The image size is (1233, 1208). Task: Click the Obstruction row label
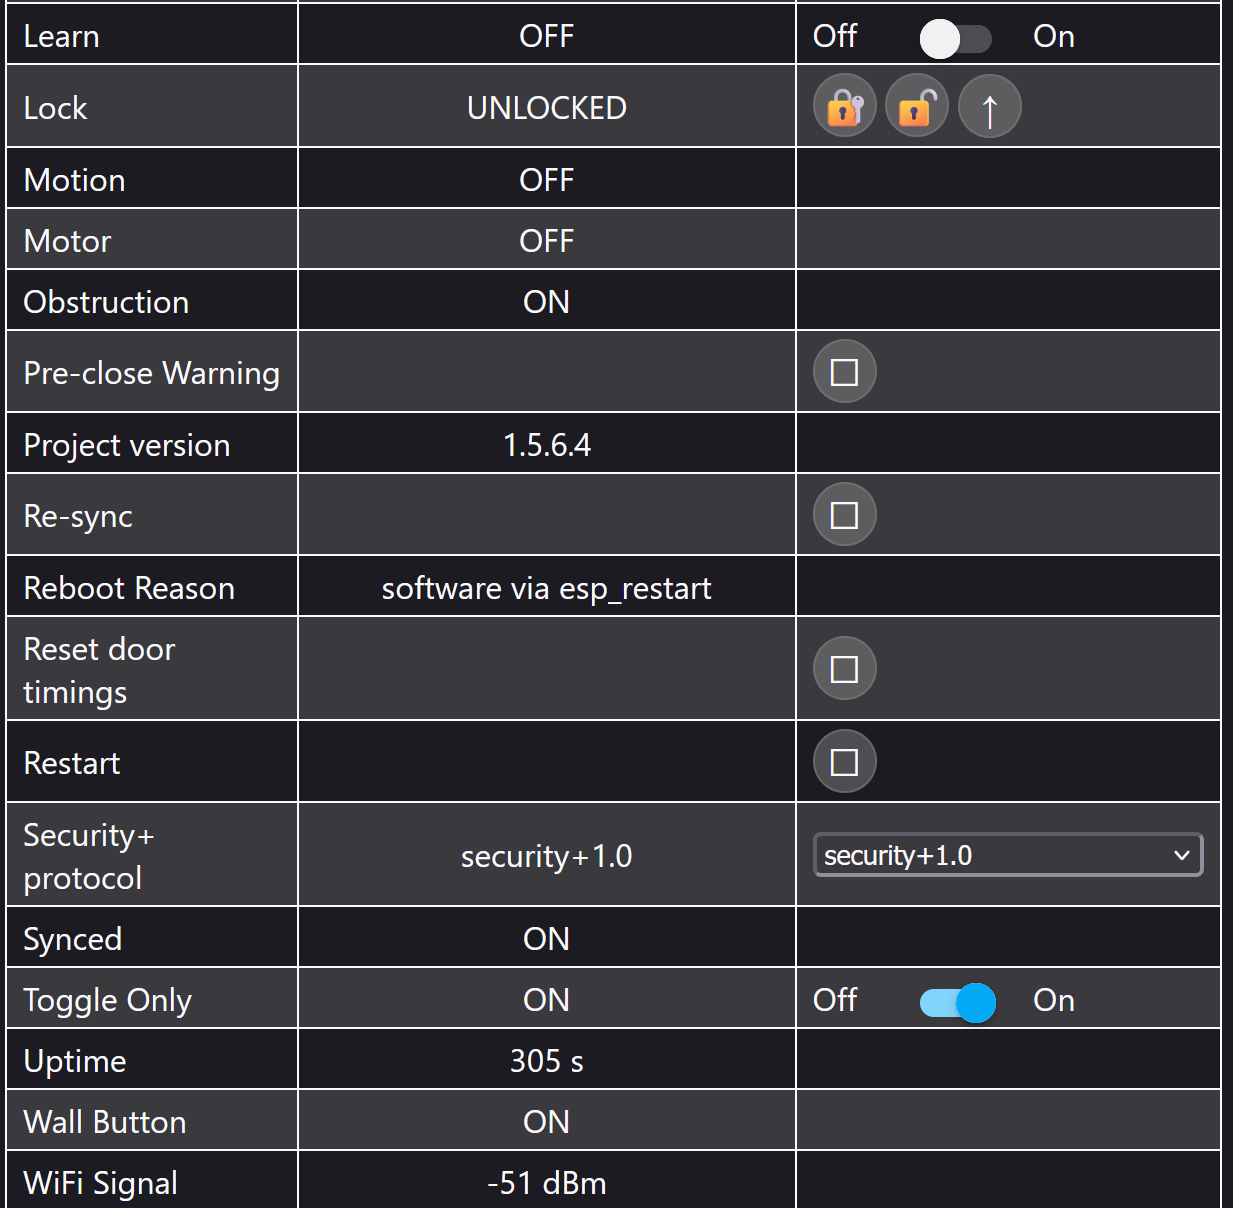click(106, 302)
